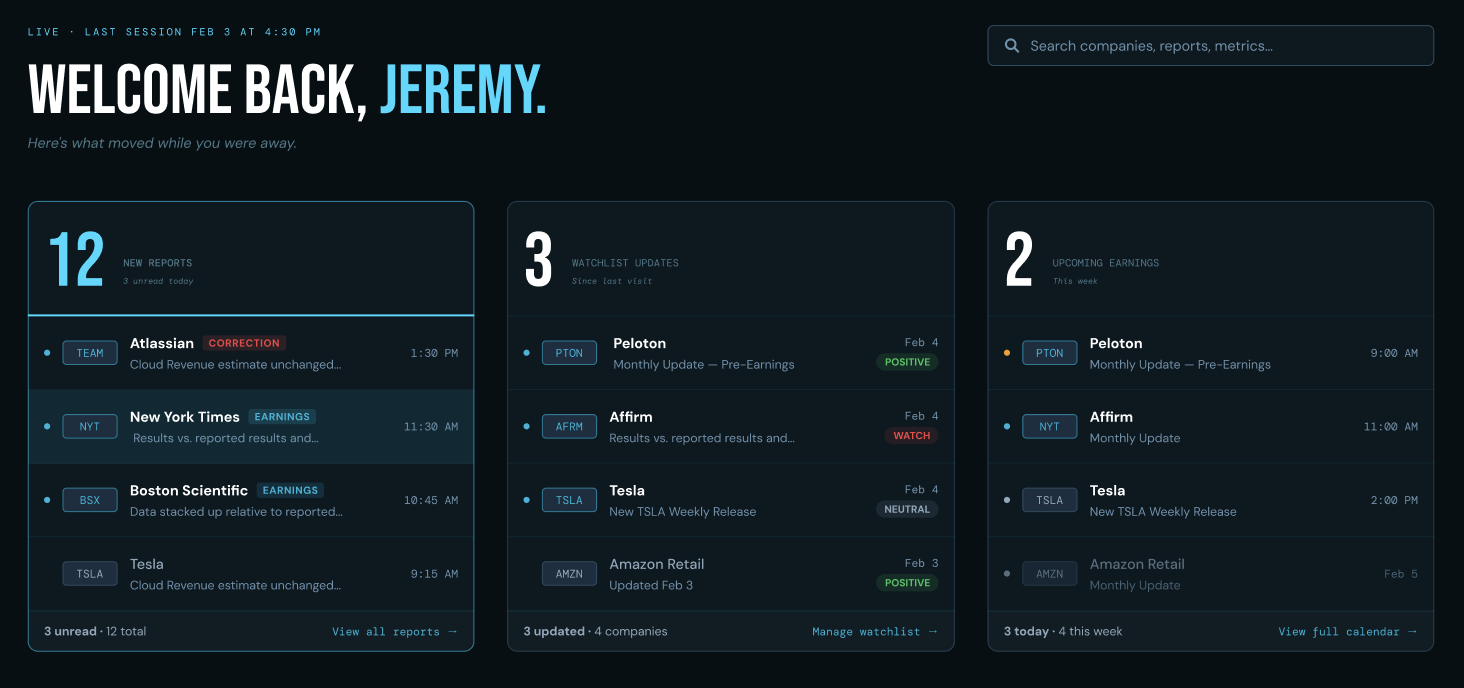Open Tesla title in Upcoming Earnings
The width and height of the screenshot is (1464, 688).
1107,490
